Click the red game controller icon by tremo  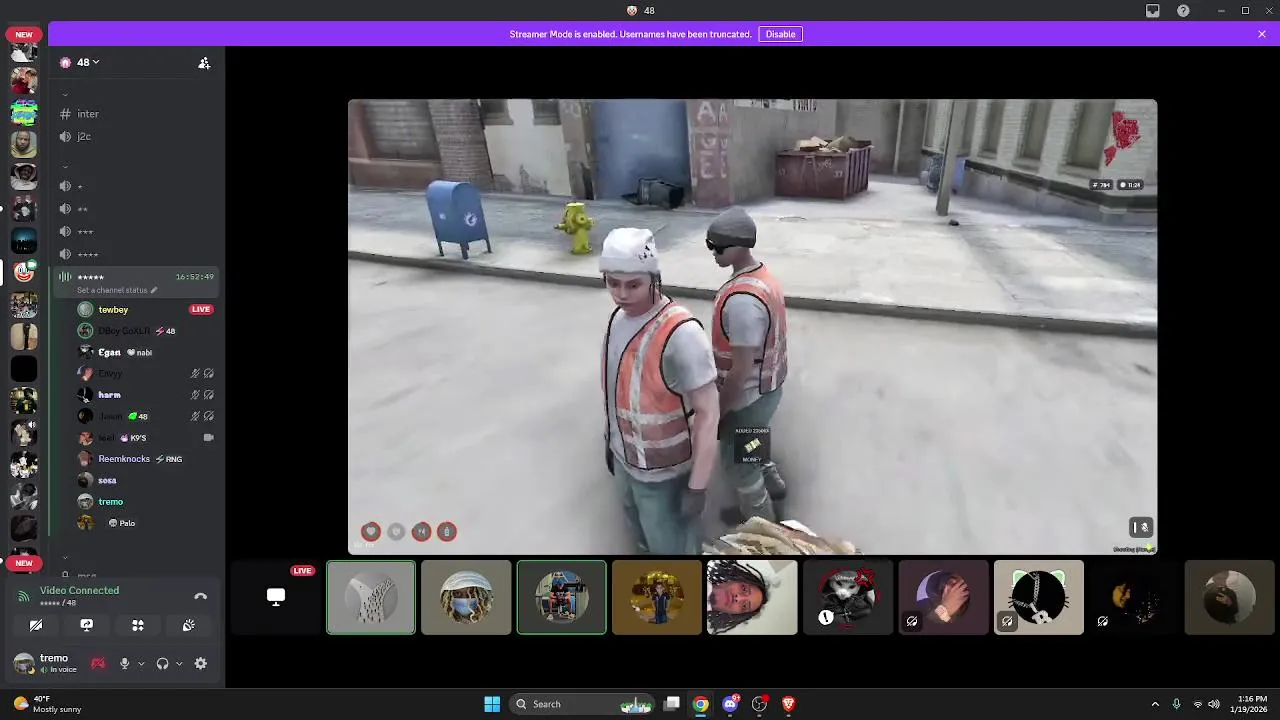click(98, 663)
